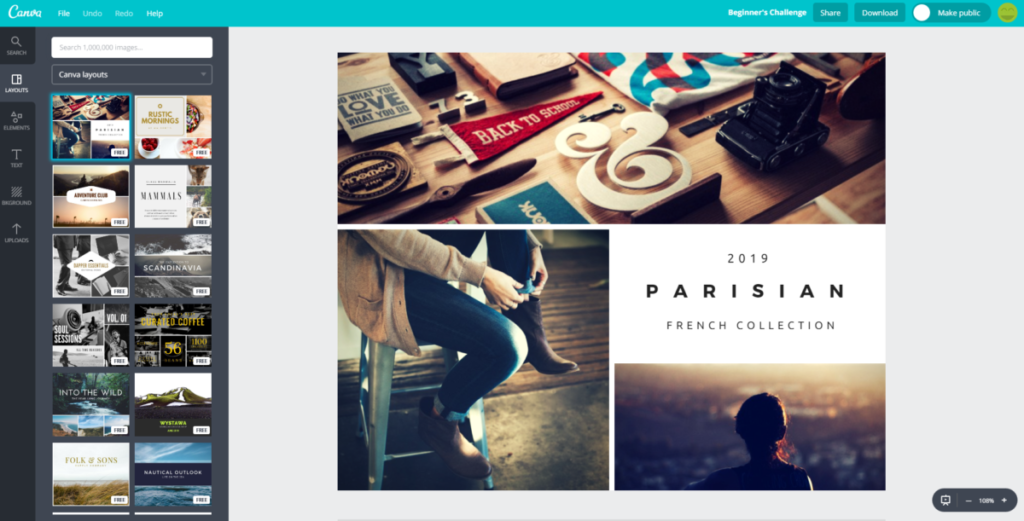Zoom out with the minus icon
1024x521 pixels.
[968, 501]
